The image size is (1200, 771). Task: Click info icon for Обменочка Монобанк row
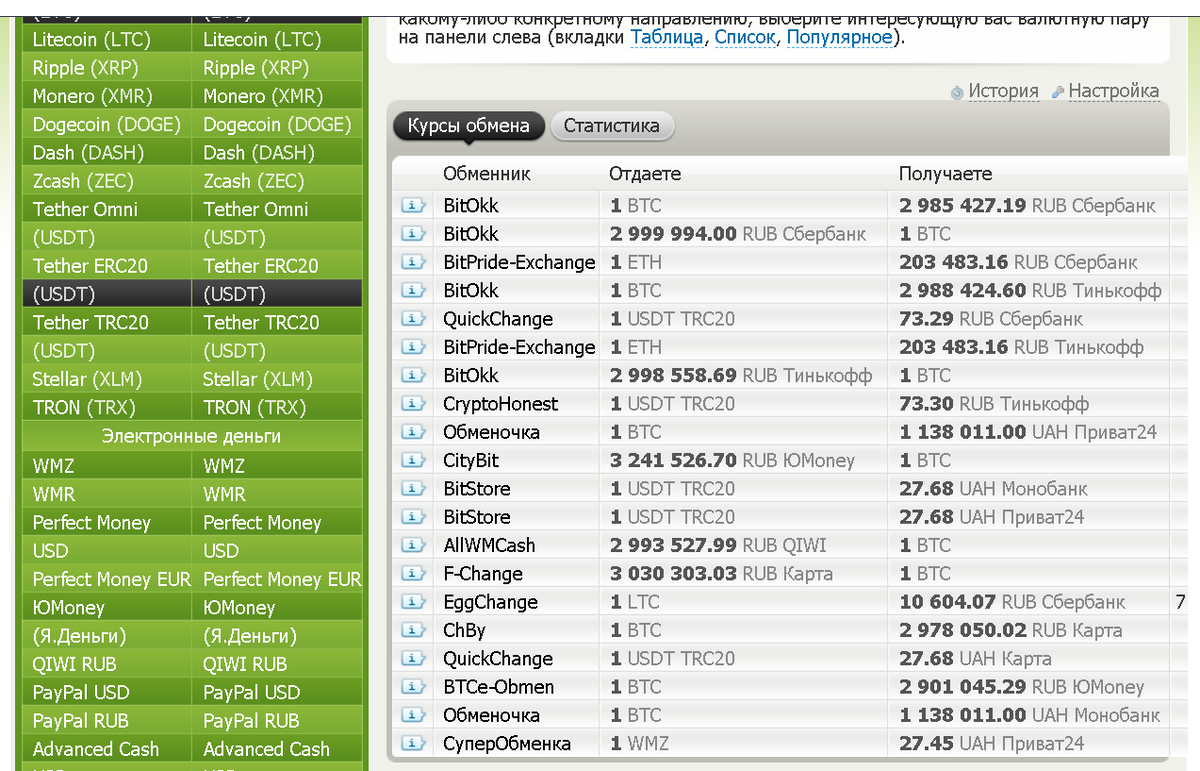point(413,715)
